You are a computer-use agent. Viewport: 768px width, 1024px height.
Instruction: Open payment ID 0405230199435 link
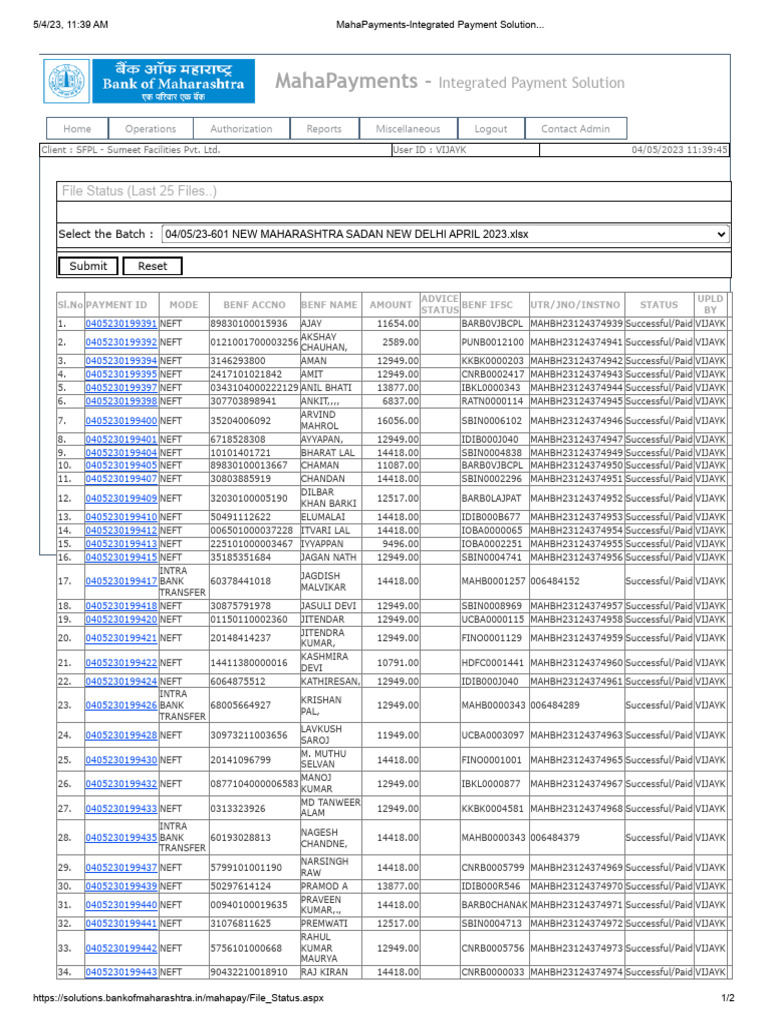click(x=121, y=838)
